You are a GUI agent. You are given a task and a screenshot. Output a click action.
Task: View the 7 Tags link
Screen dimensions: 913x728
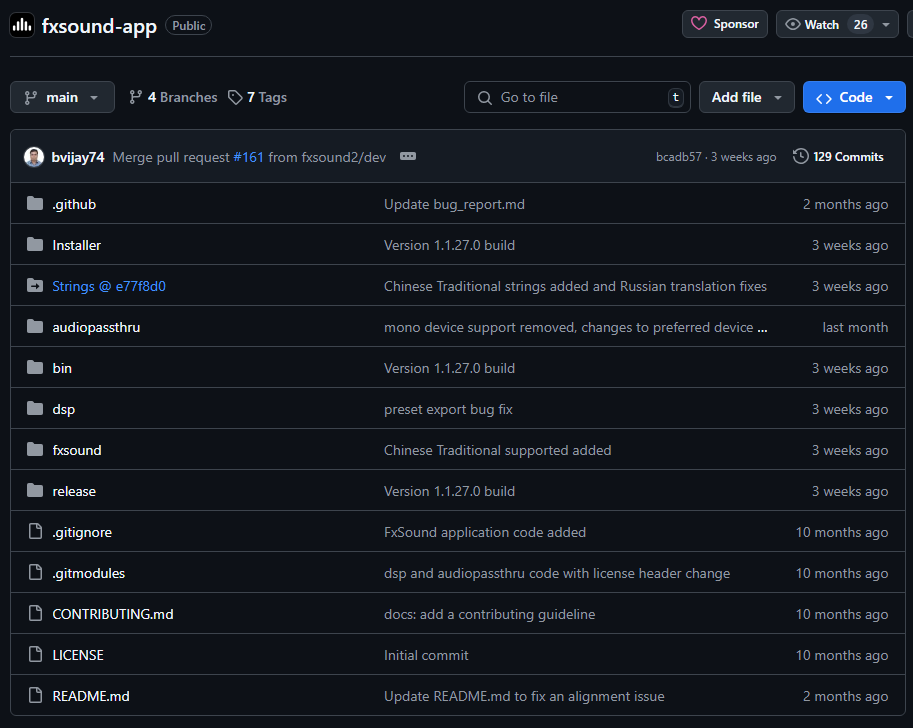tap(257, 97)
